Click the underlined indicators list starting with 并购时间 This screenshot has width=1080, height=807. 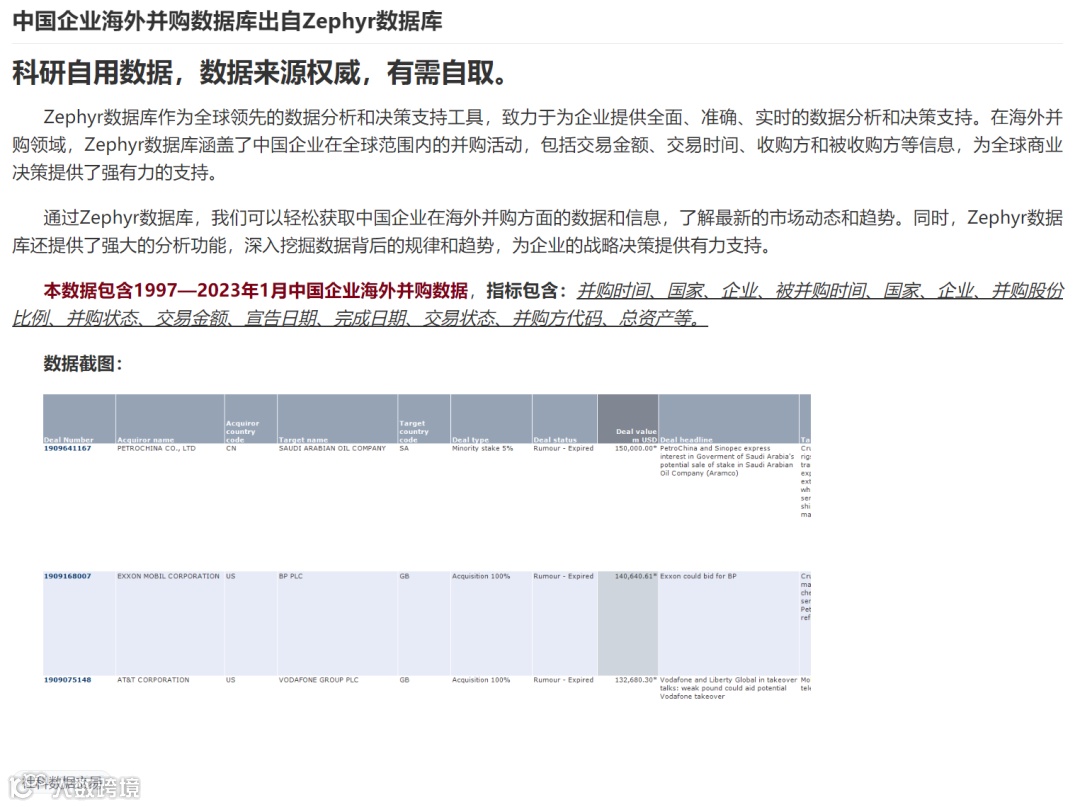[538, 304]
